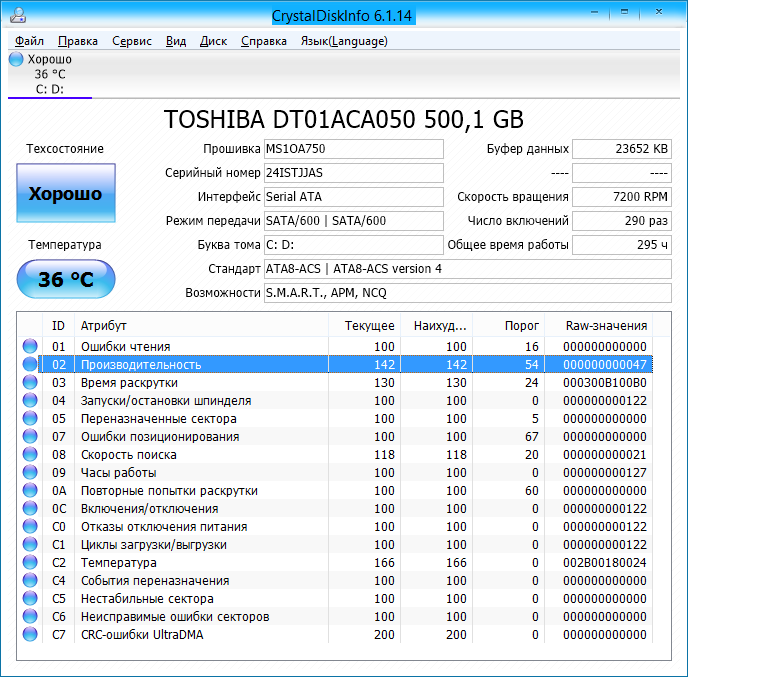Click the serial number field 24ISTJJAS
This screenshot has width=768, height=677.
(x=354, y=173)
